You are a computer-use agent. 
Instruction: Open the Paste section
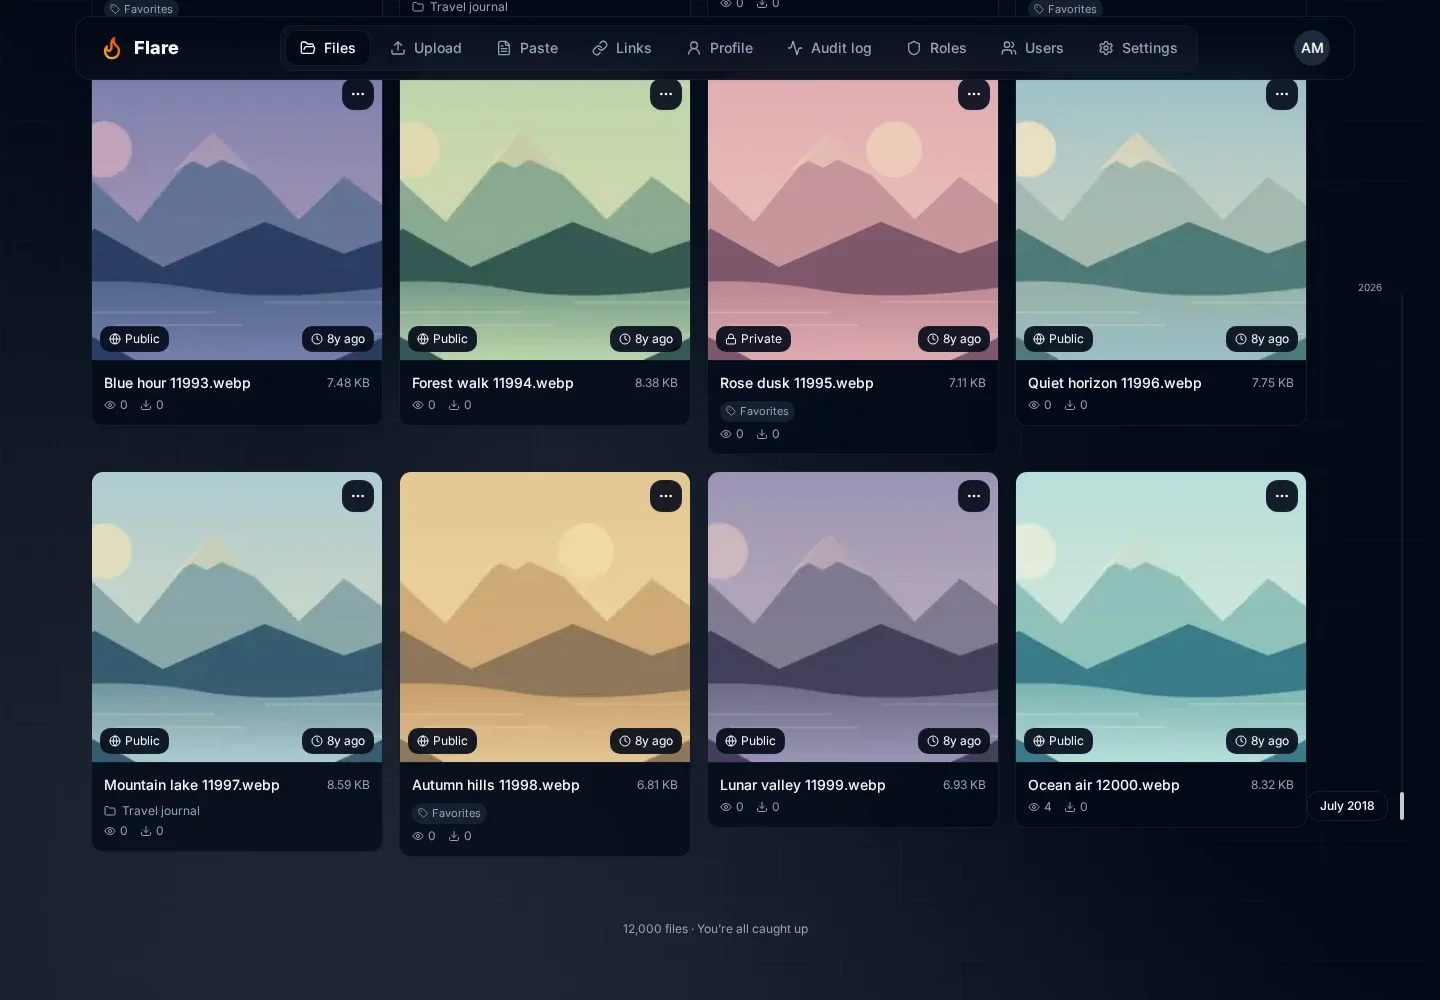tap(528, 48)
